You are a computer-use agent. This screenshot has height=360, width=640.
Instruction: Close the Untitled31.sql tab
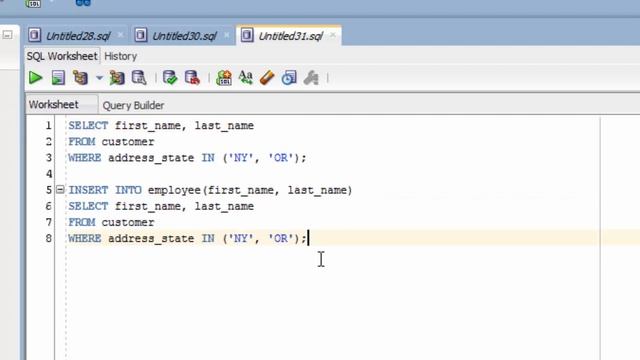333,36
